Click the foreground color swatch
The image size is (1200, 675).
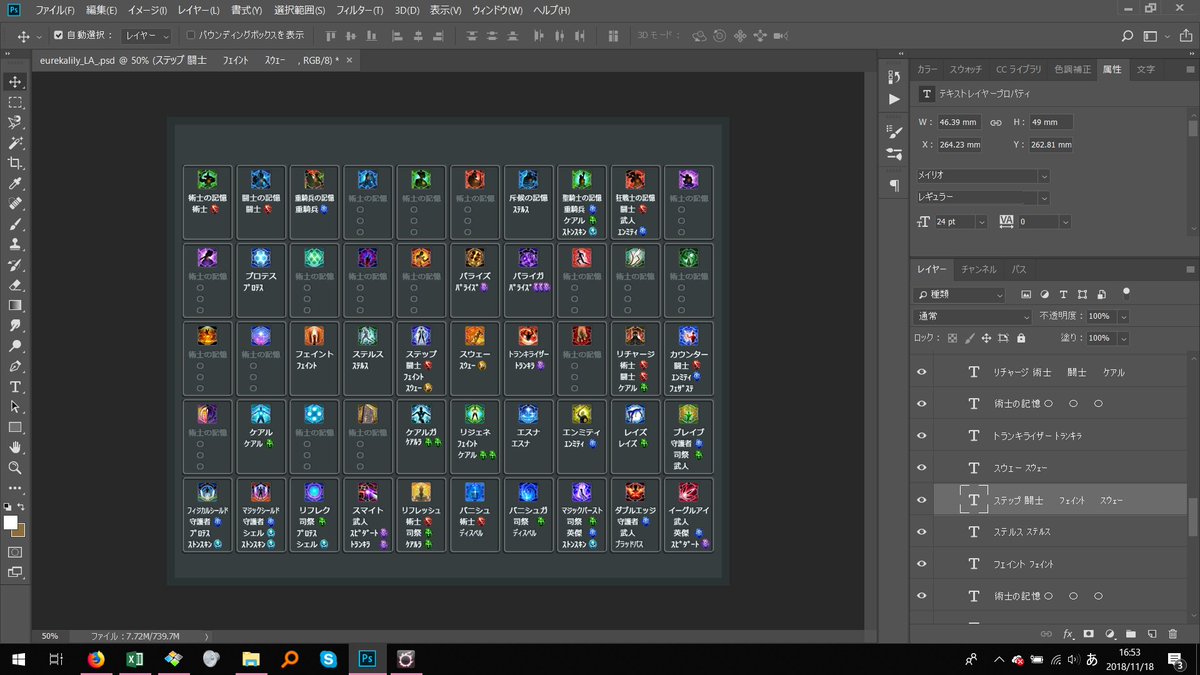(10, 523)
